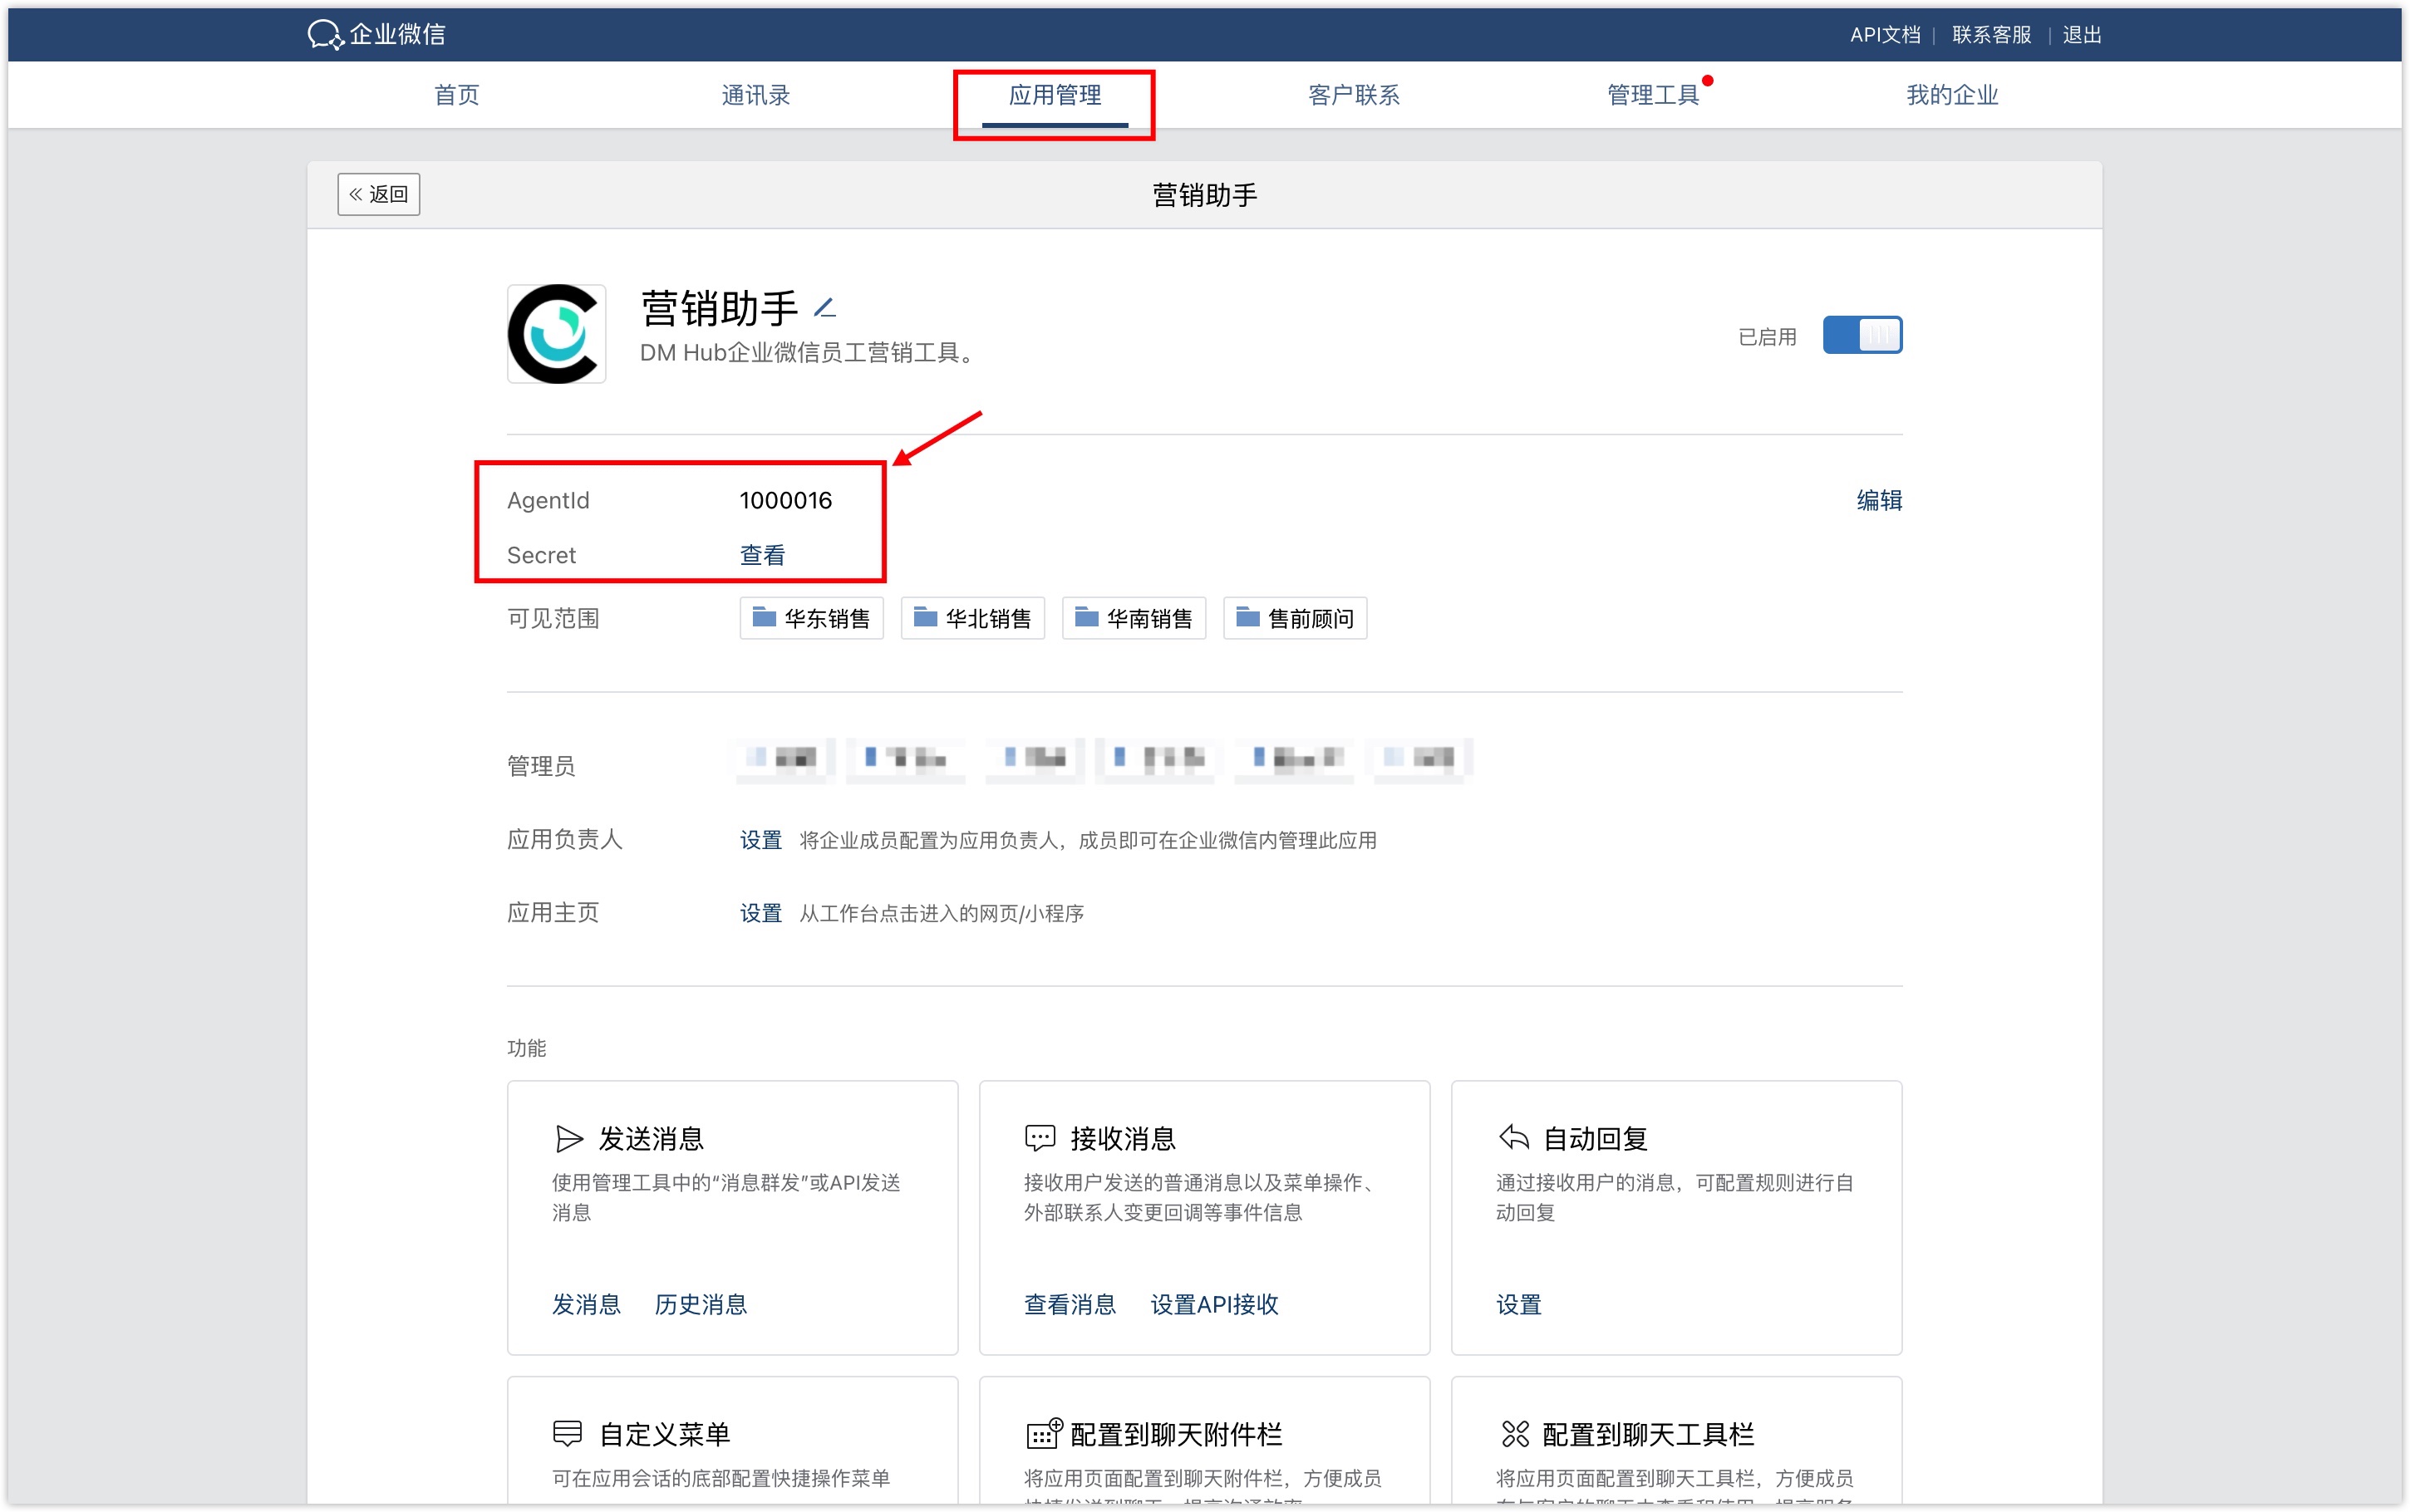
Task: Click the edit pencil icon beside 营销助手
Action: coord(825,308)
